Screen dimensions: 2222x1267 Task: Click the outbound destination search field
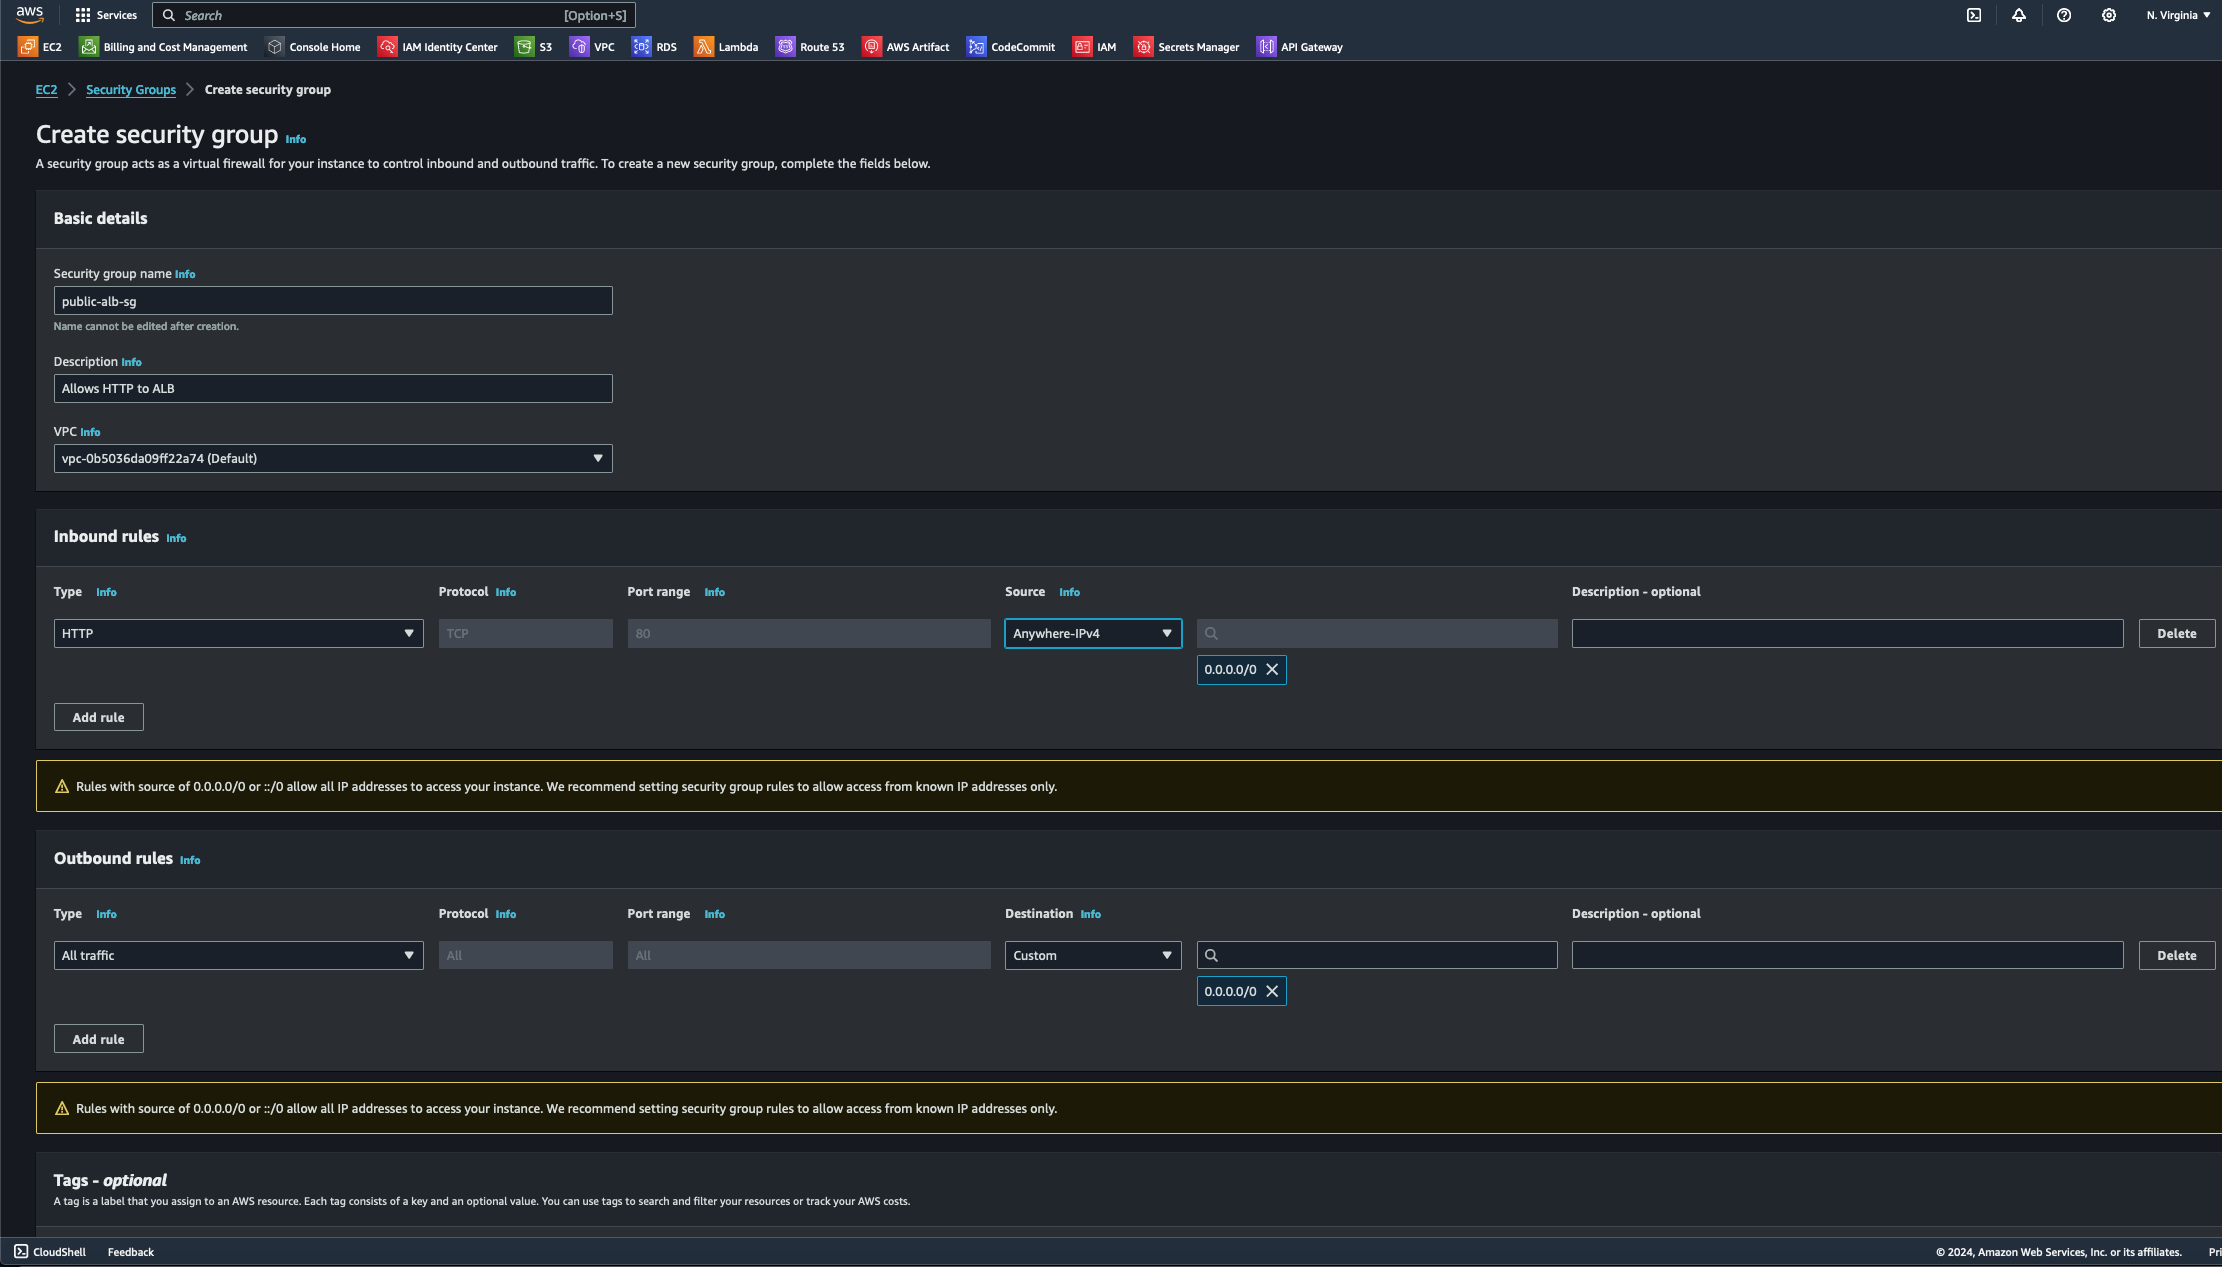click(1377, 956)
